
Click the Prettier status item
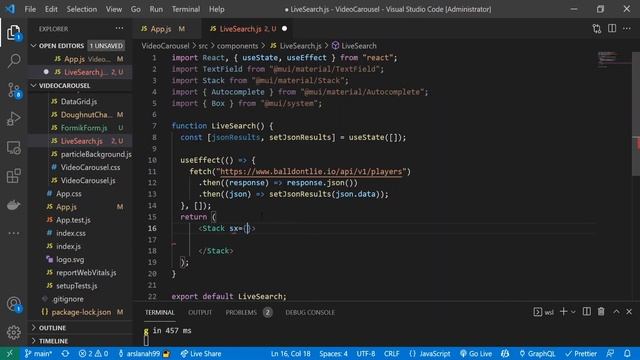click(580, 353)
